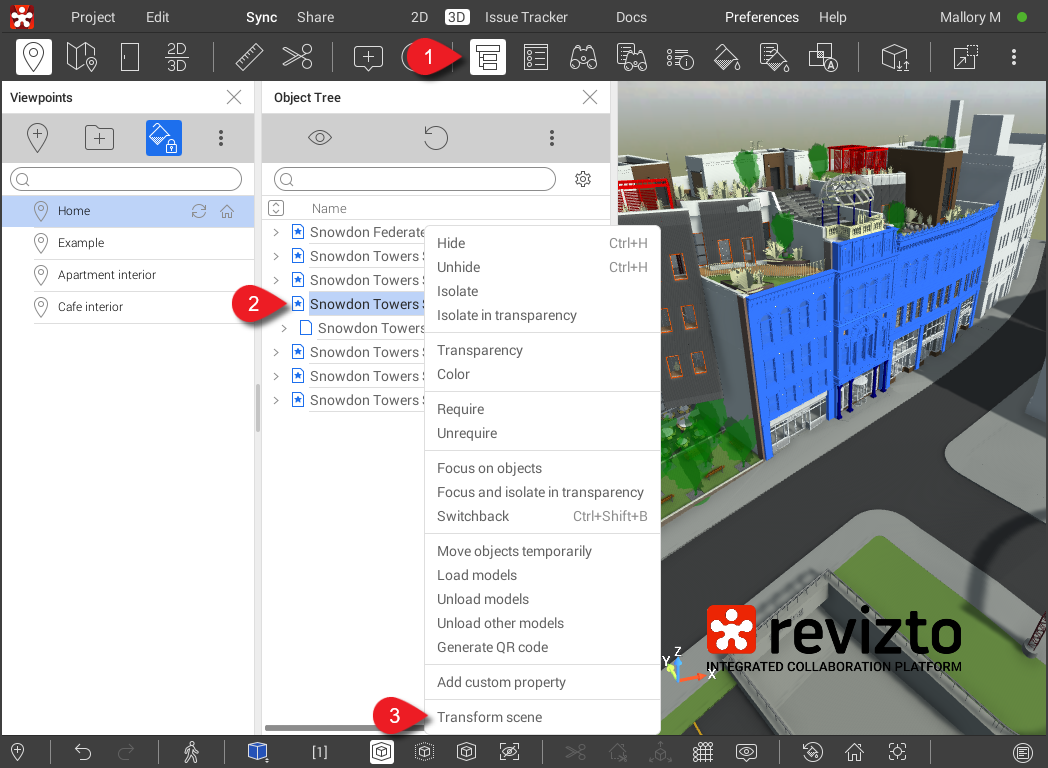Click the Object Tree search field
The width and height of the screenshot is (1048, 768).
pos(415,179)
